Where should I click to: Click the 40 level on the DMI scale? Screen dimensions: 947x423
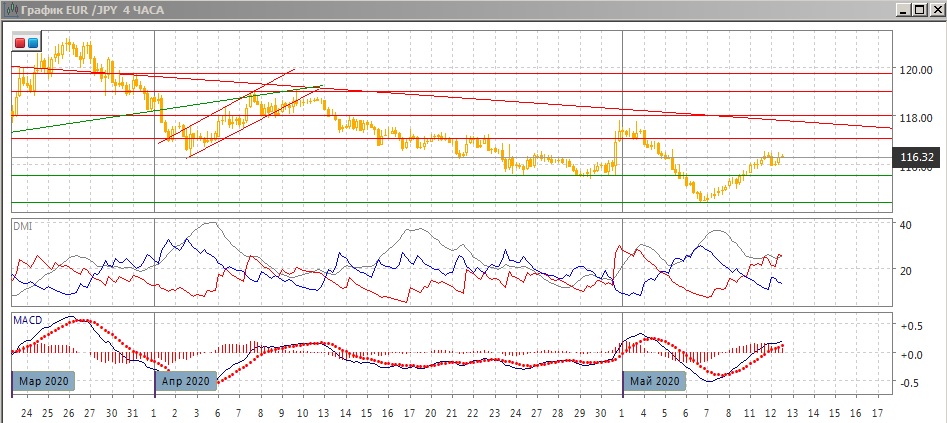(x=905, y=225)
